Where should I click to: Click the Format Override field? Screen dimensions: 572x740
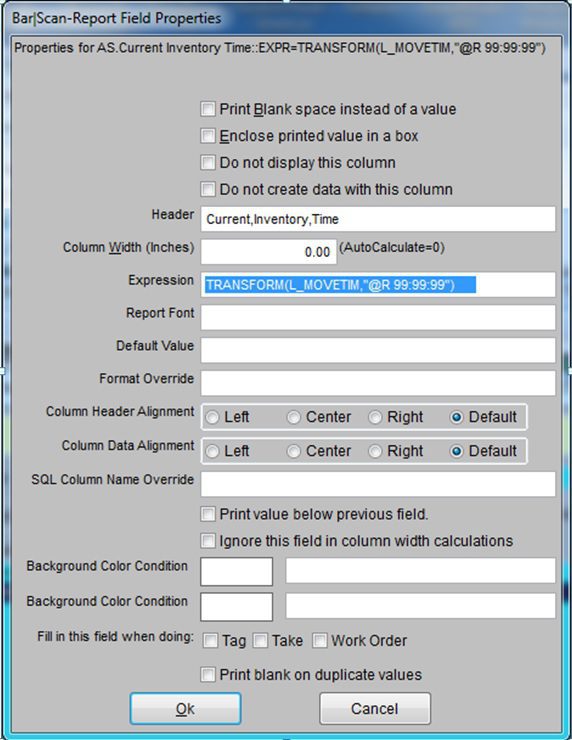[378, 383]
